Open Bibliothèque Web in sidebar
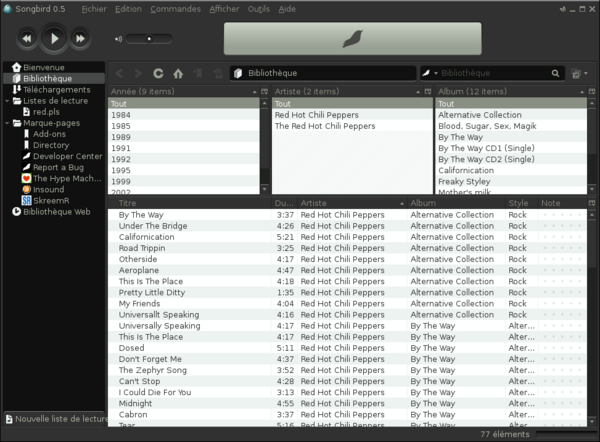 pos(52,212)
